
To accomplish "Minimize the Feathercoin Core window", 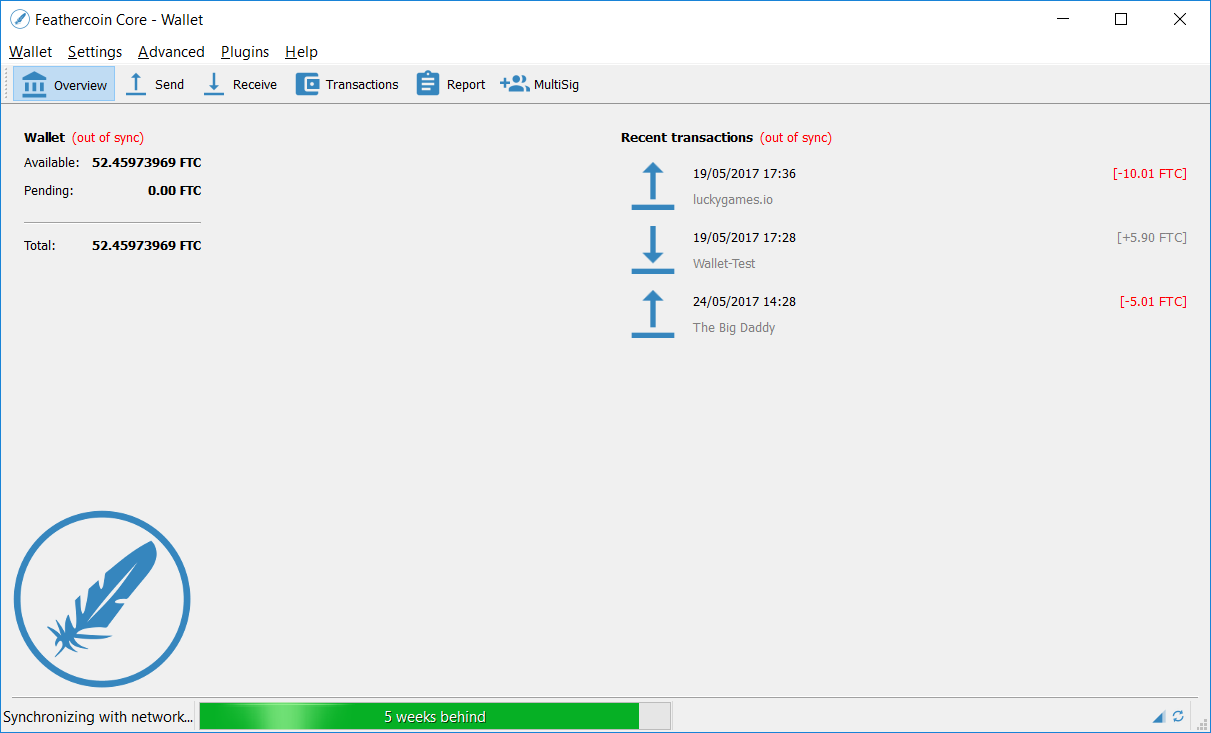I will point(1063,19).
